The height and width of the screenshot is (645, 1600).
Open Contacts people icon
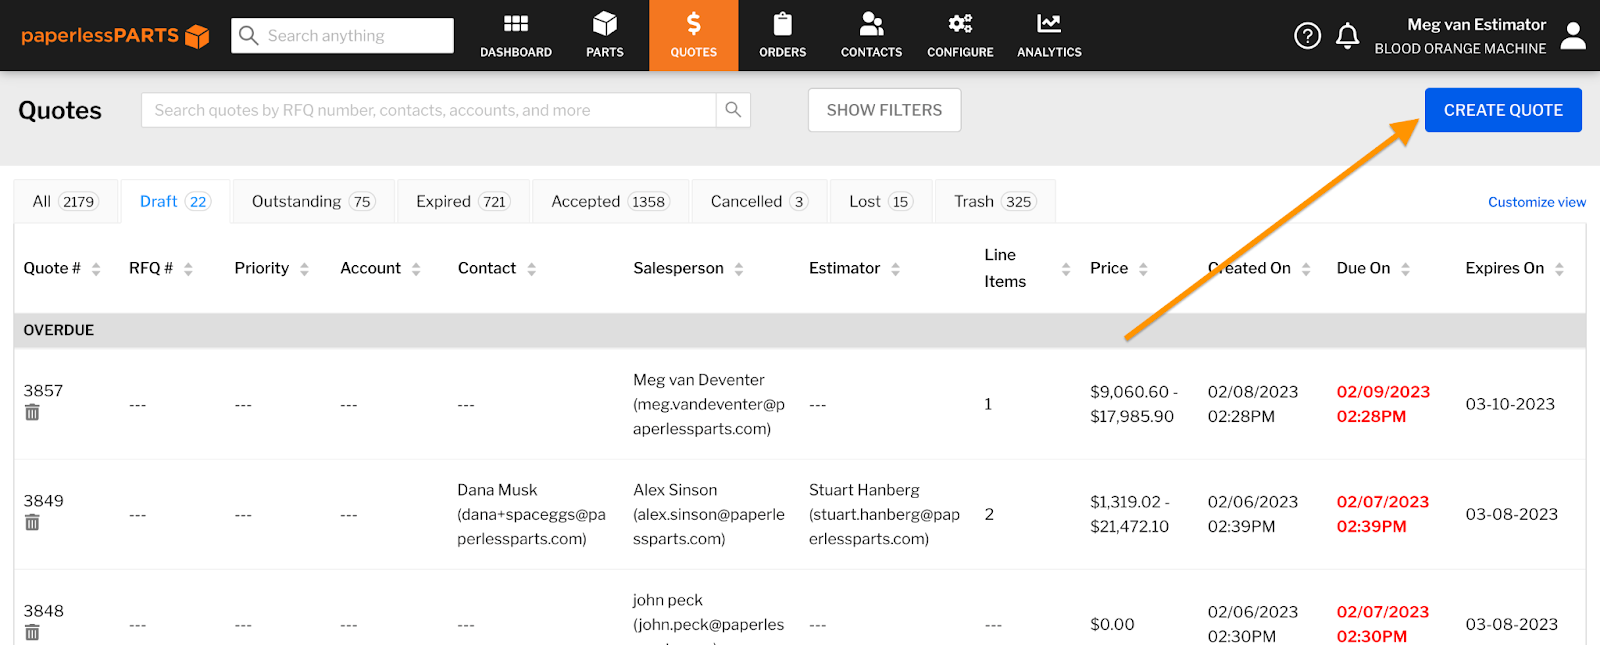coord(871,24)
